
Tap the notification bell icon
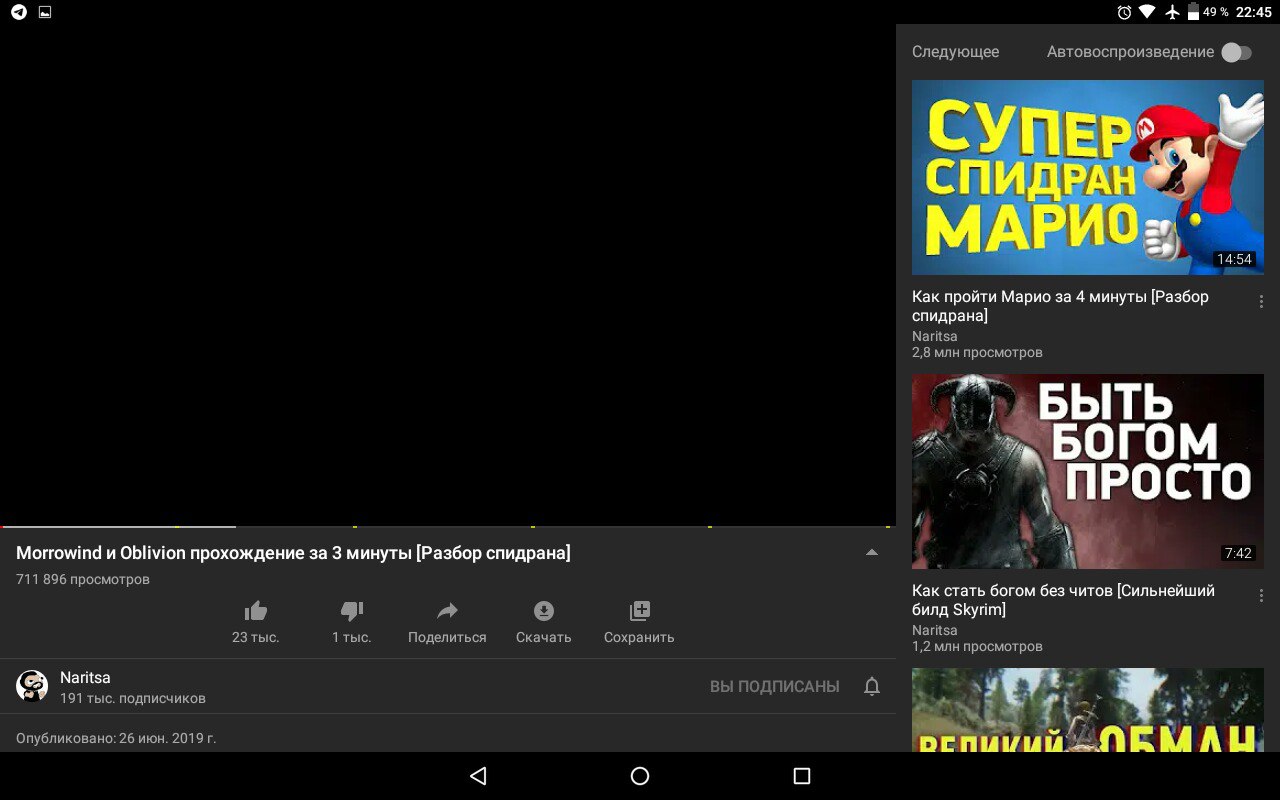click(x=872, y=686)
